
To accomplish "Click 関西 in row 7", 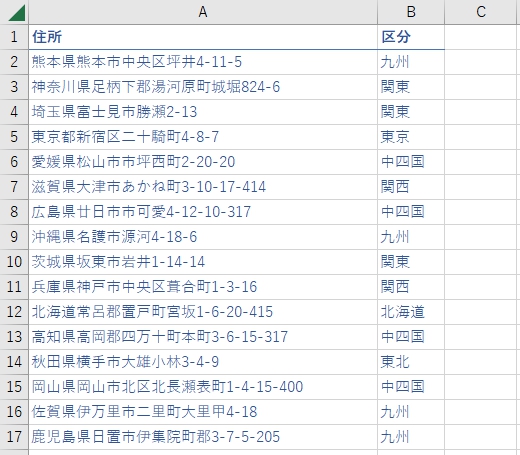I will 411,187.
